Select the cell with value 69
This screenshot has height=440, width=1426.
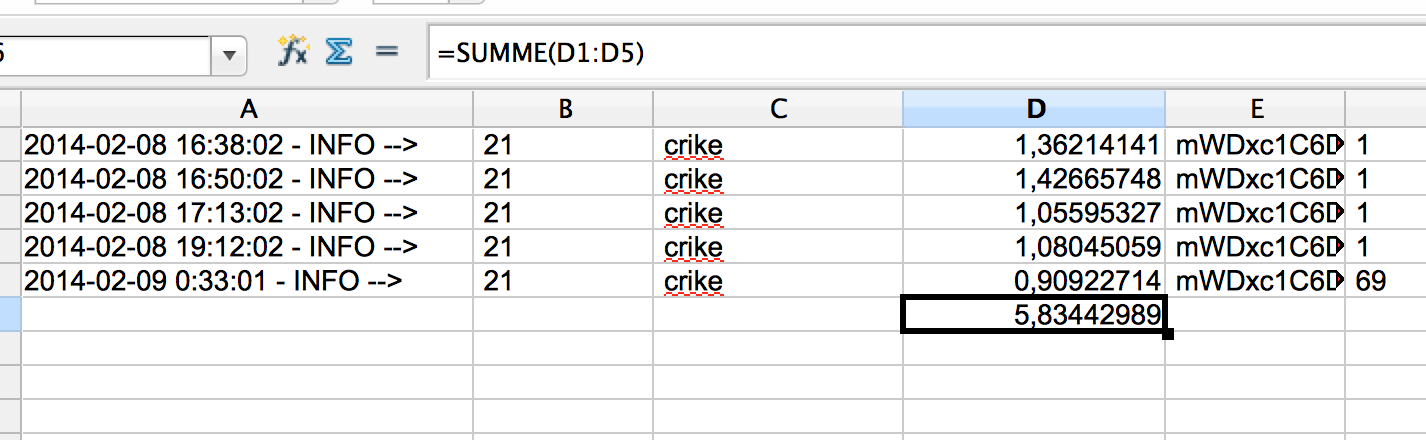tap(1385, 281)
